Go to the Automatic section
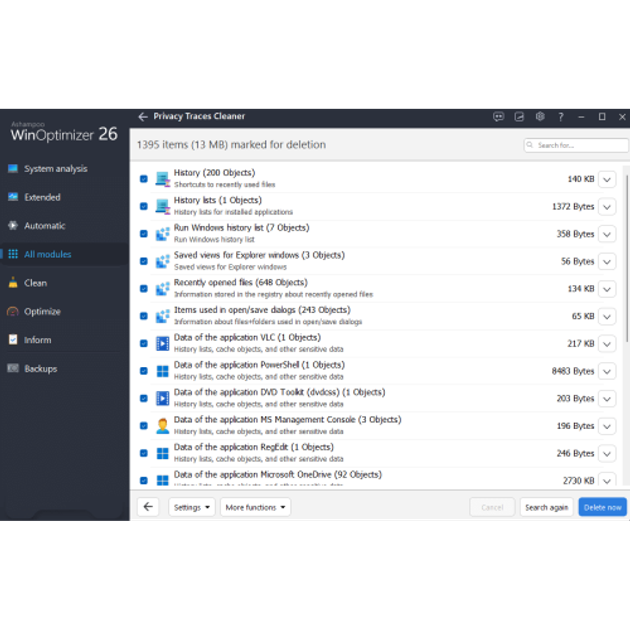Viewport: 630px width, 630px height. pyautogui.click(x=64, y=225)
